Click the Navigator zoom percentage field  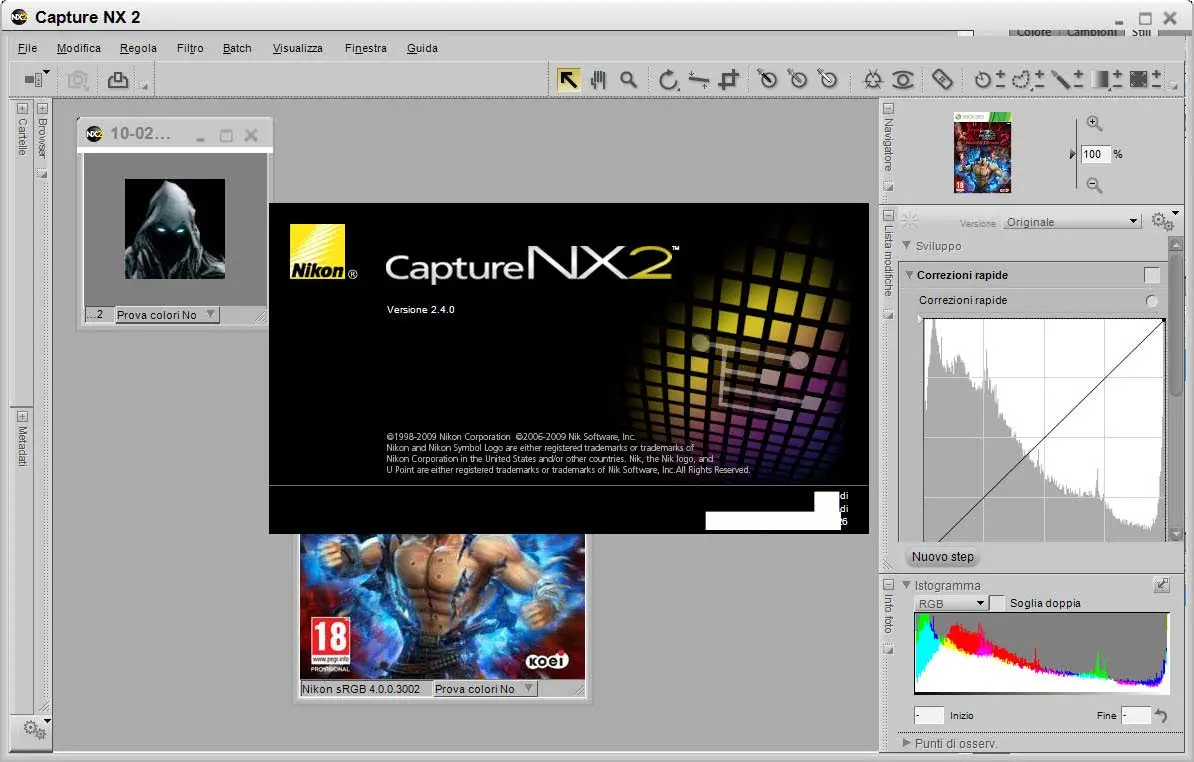point(1095,154)
